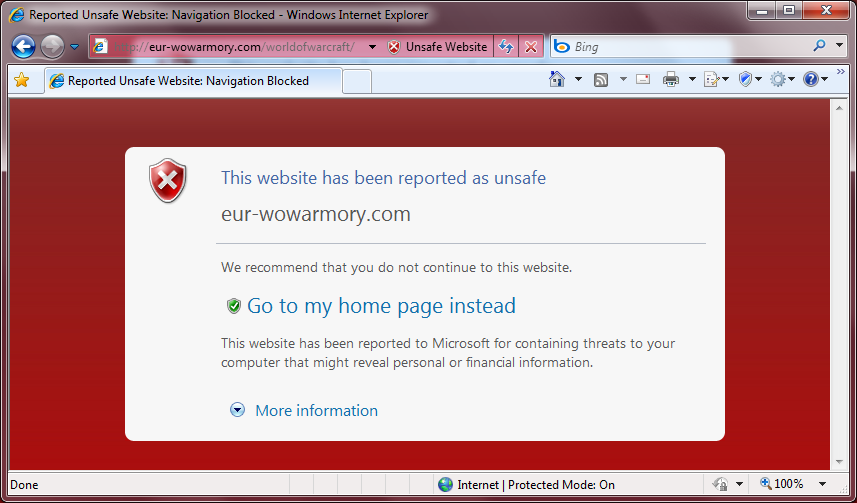857x503 pixels.
Task: Expand the Home button dropdown arrow
Action: [578, 80]
